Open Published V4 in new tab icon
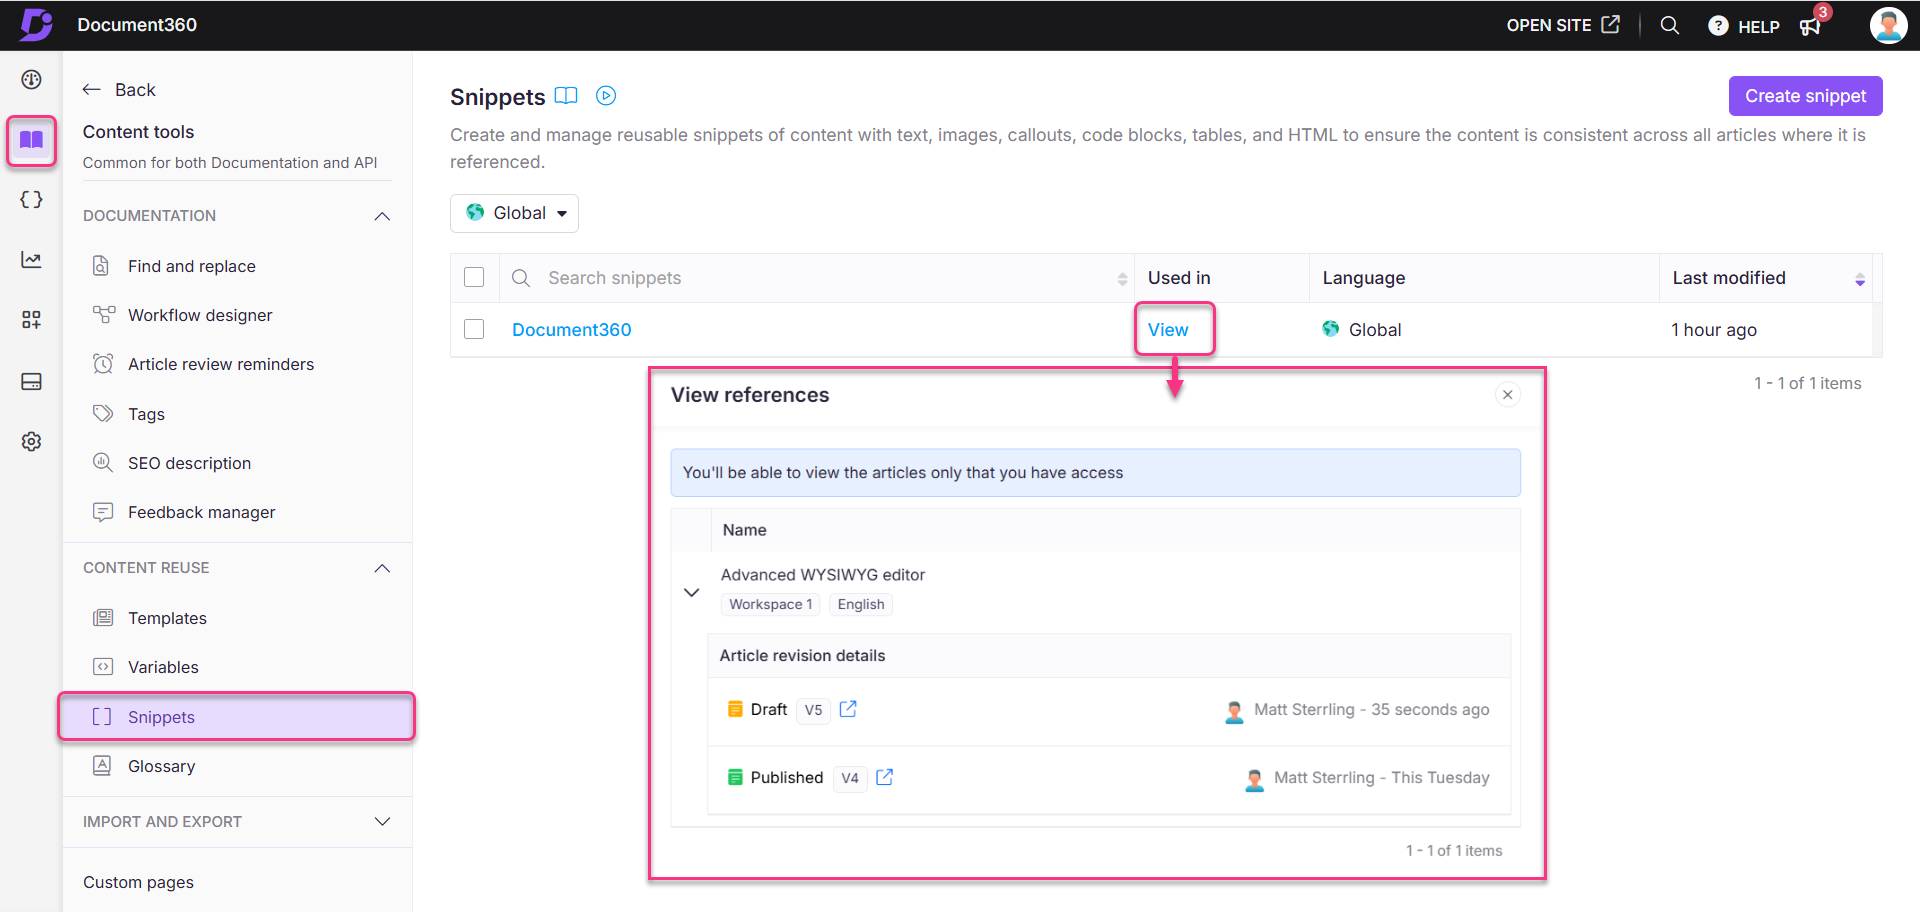1920x912 pixels. click(x=884, y=777)
